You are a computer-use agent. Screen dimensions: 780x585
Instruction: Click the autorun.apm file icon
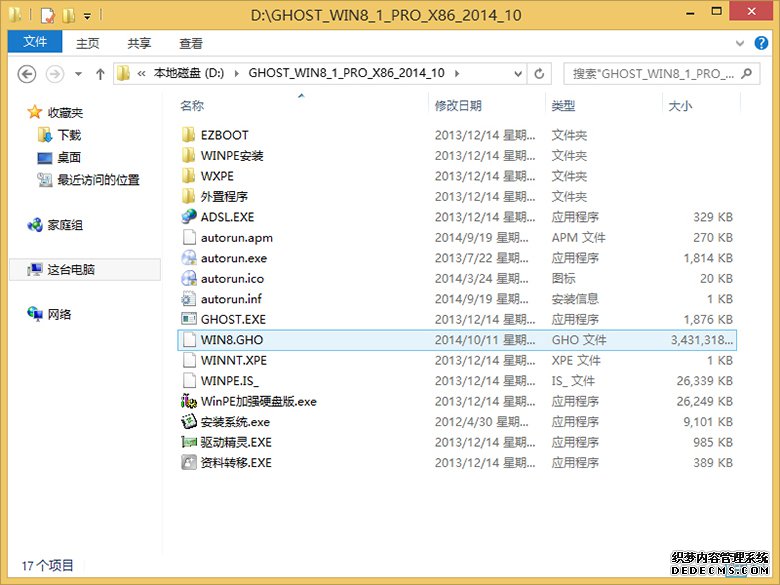(189, 237)
